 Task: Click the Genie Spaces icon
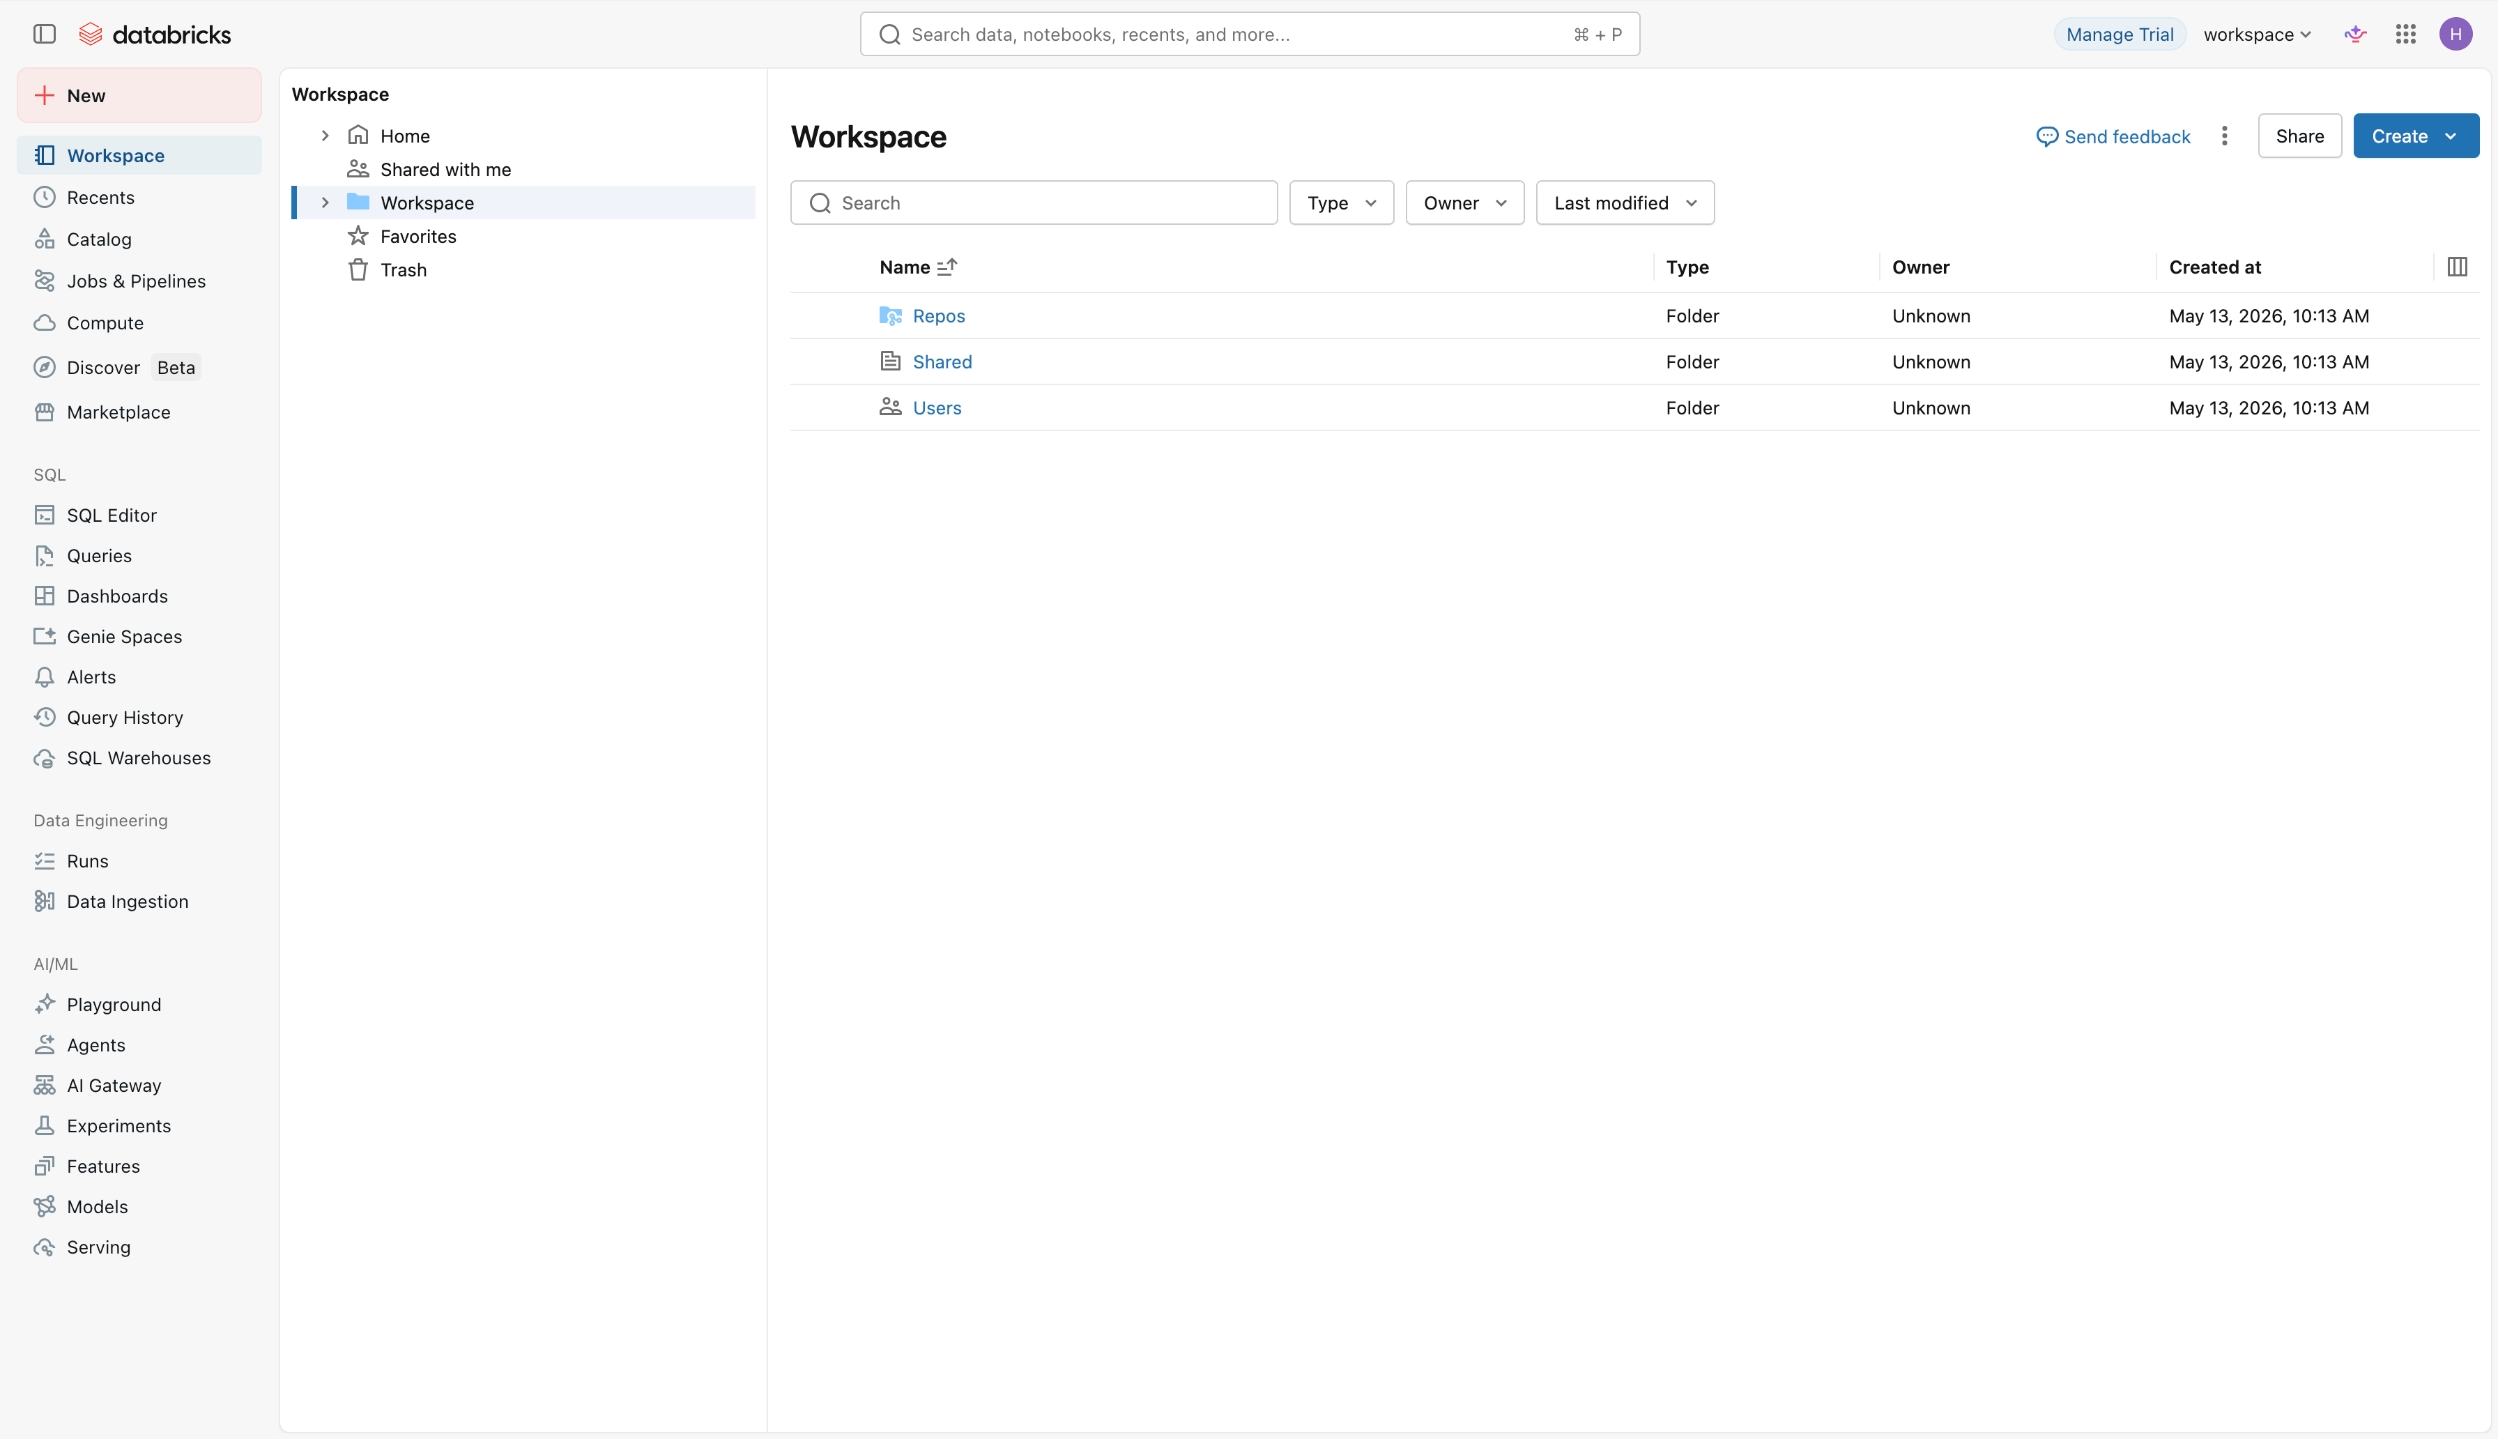(x=44, y=636)
